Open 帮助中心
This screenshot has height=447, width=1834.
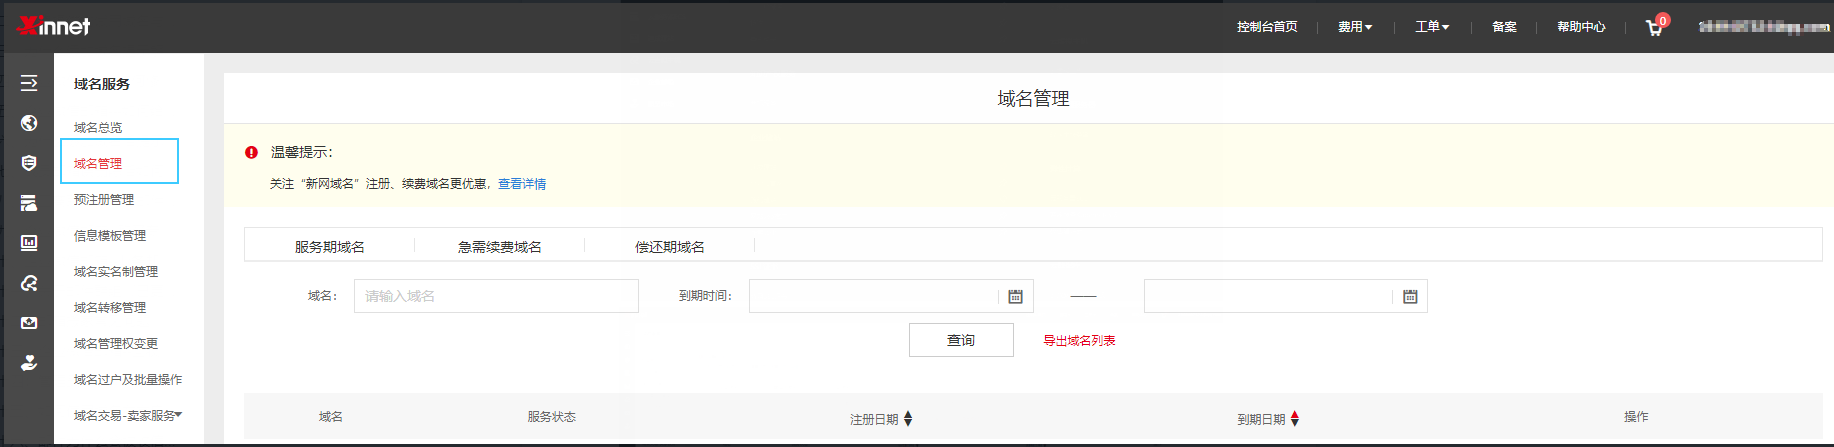(1581, 27)
